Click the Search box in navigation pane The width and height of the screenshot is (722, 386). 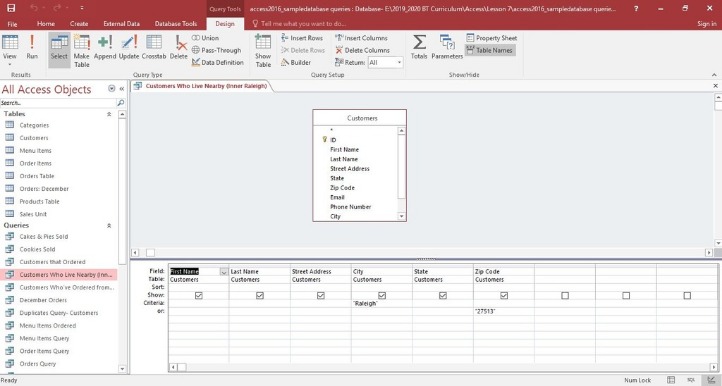[x=58, y=103]
